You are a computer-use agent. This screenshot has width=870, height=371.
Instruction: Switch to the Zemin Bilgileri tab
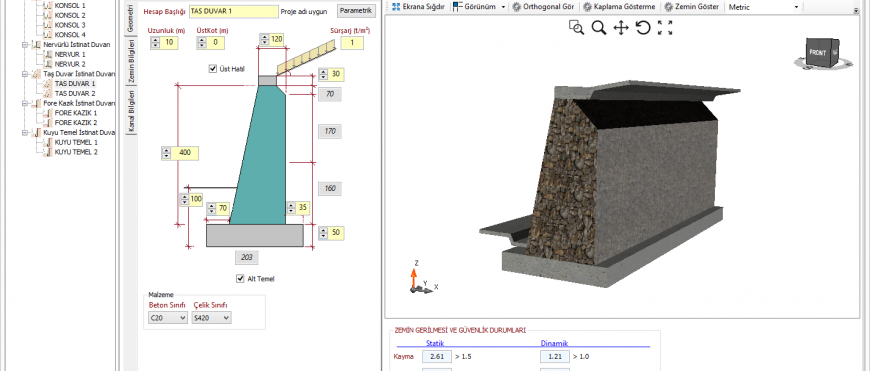coord(131,62)
